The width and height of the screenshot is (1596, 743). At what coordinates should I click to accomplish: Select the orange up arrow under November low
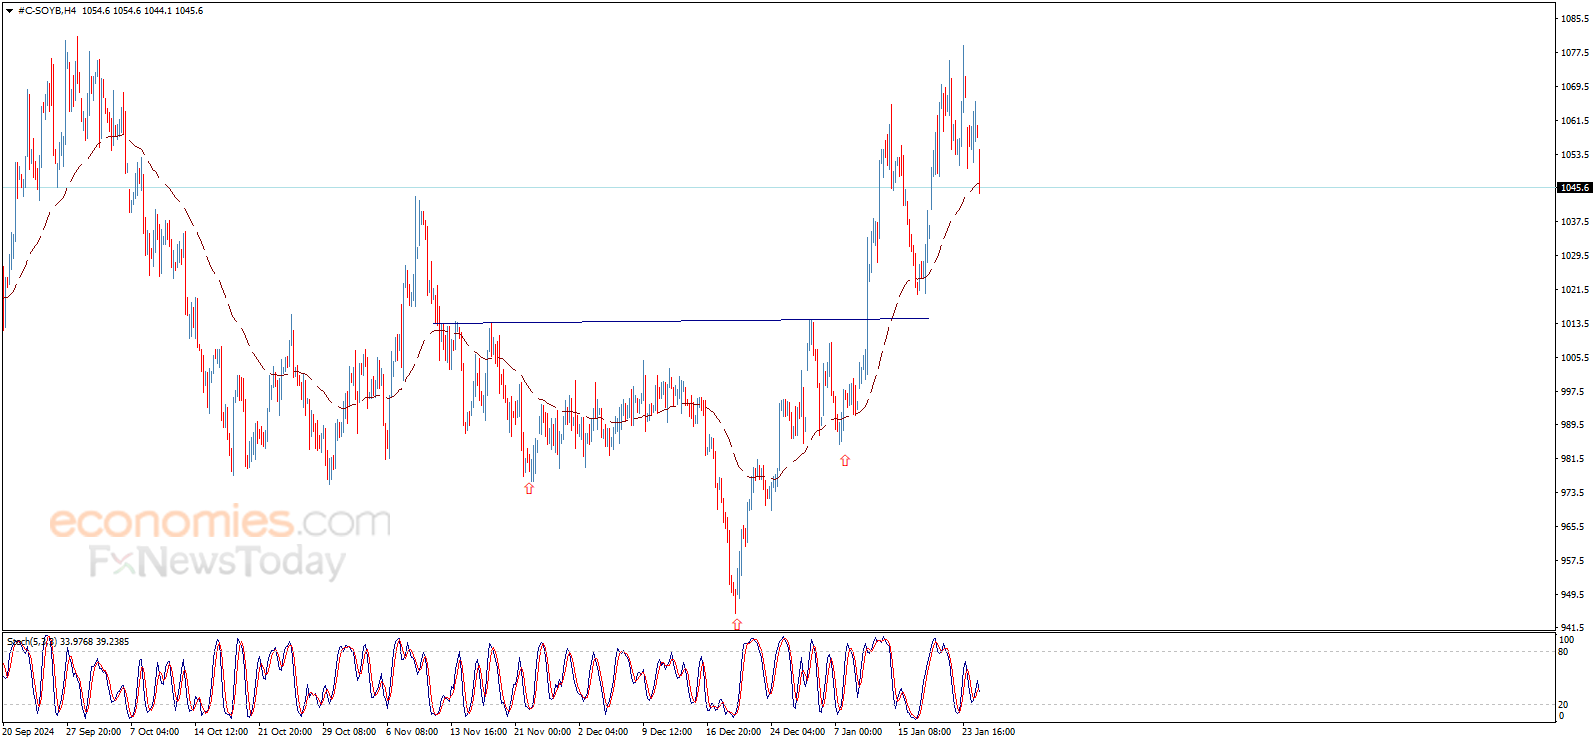[x=529, y=488]
